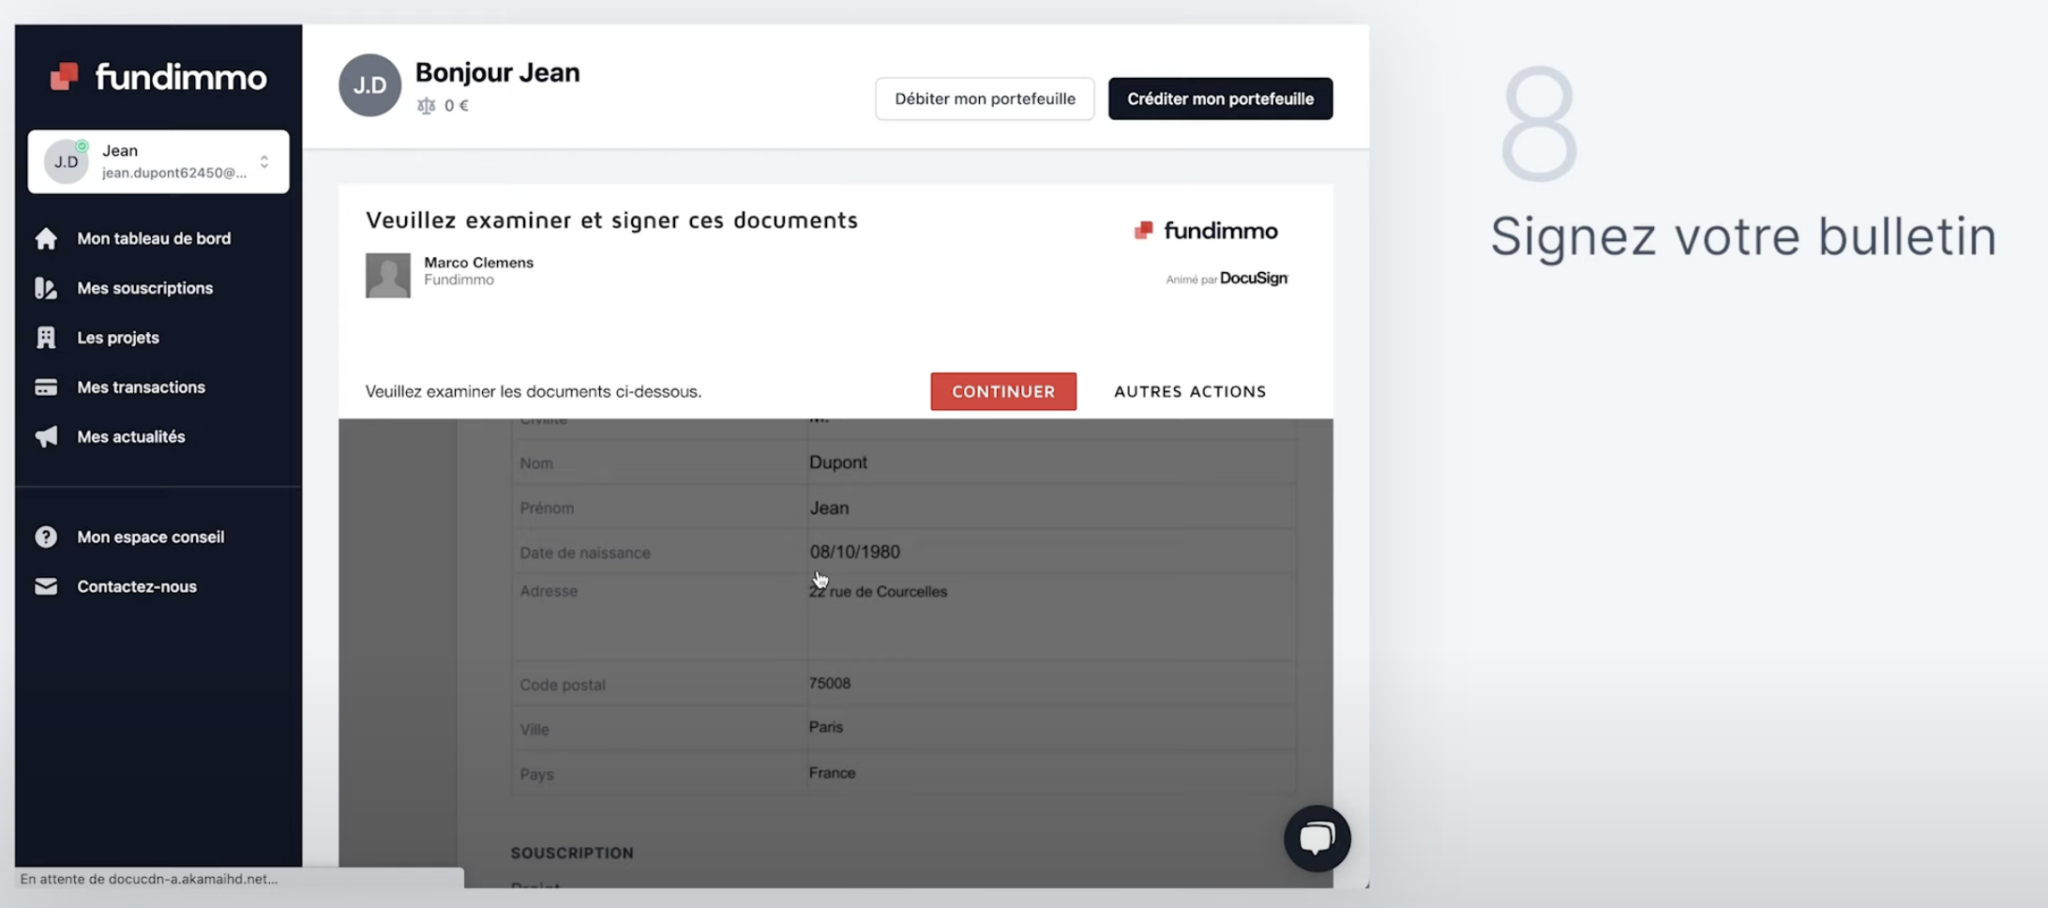The height and width of the screenshot is (908, 2048).
Task: Click Créditer mon portefeuille button
Action: point(1220,99)
